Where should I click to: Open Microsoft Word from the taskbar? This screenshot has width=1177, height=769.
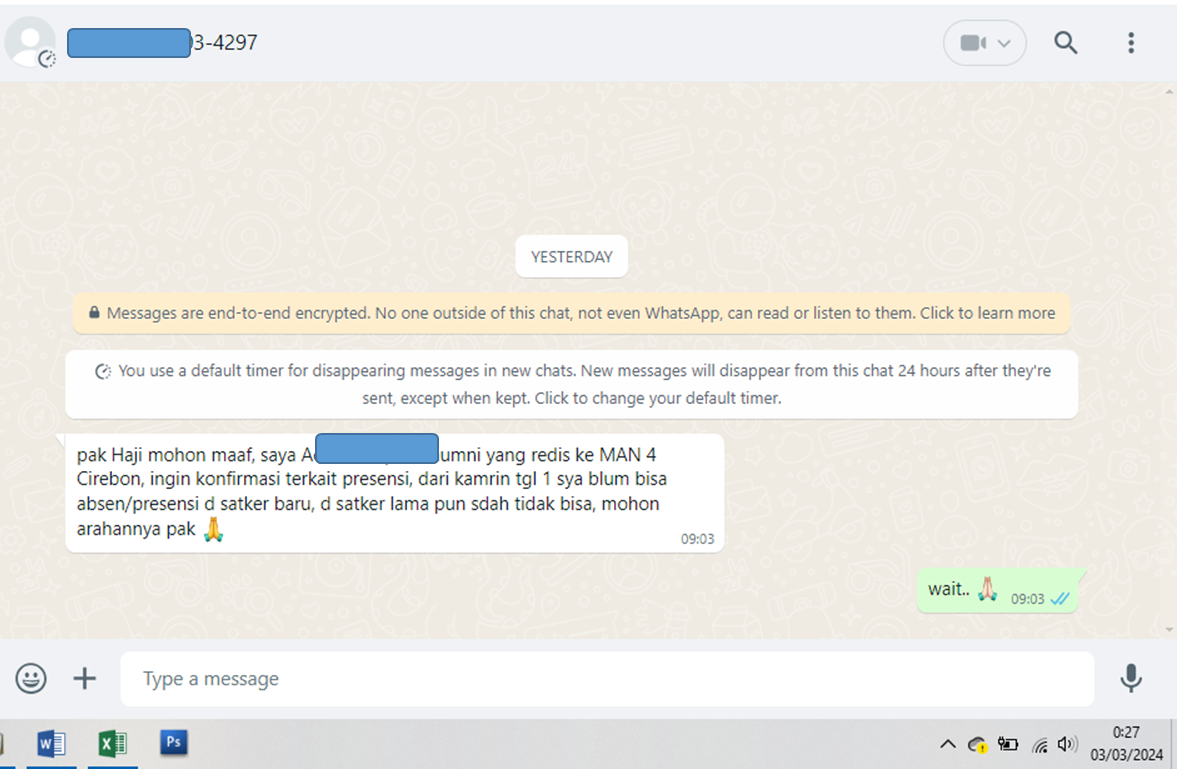pos(51,744)
